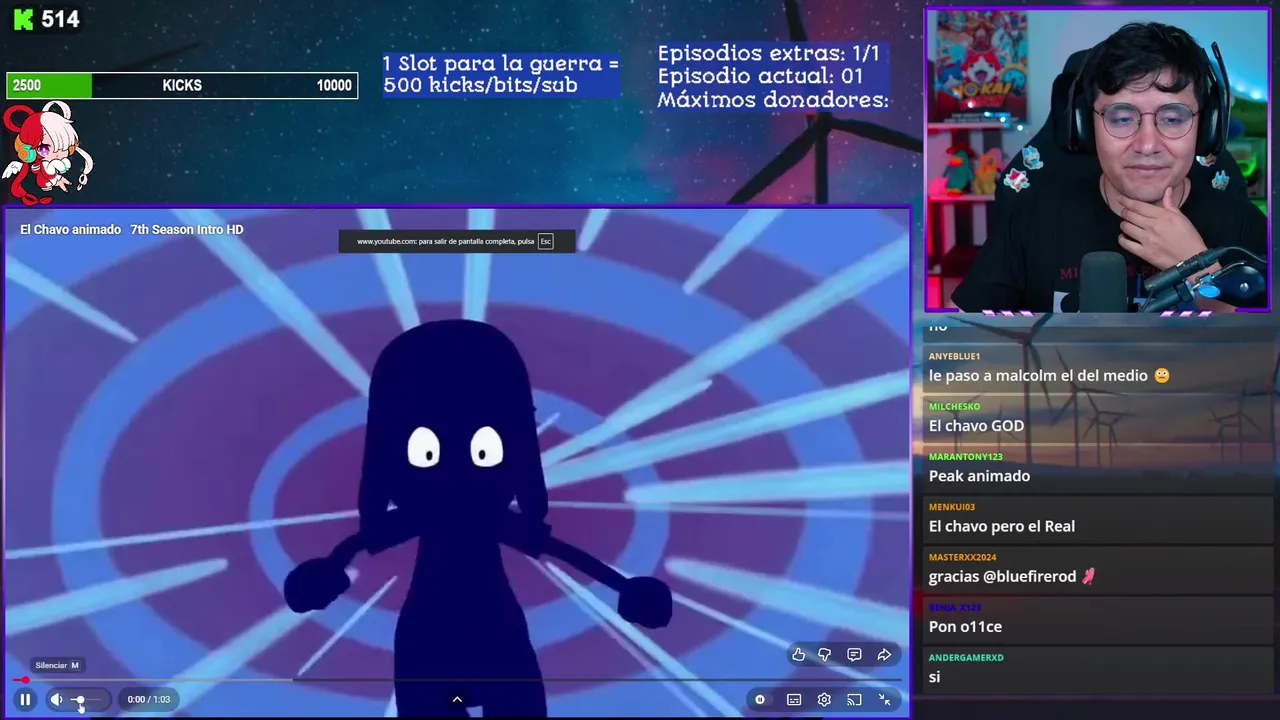Click username MENKU103 in chat
This screenshot has height=720, width=1280.
pyautogui.click(x=951, y=507)
